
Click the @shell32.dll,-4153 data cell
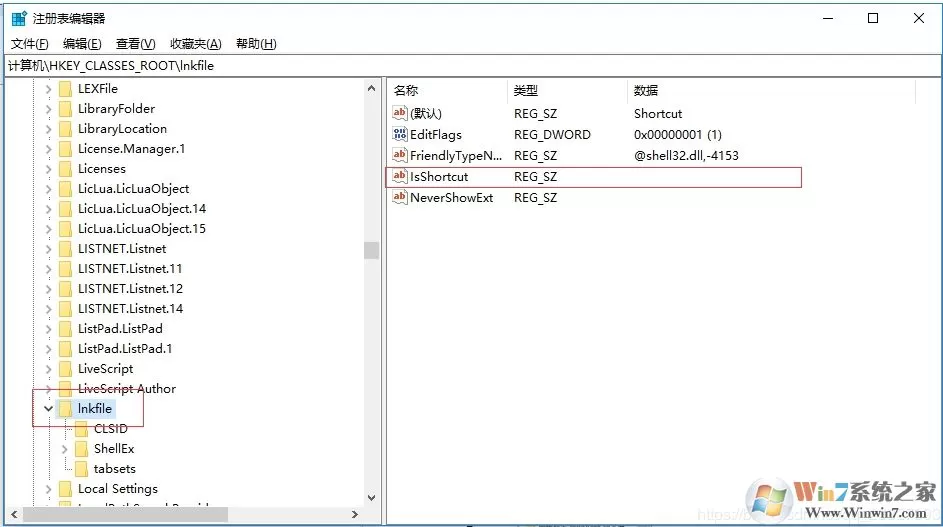click(686, 156)
